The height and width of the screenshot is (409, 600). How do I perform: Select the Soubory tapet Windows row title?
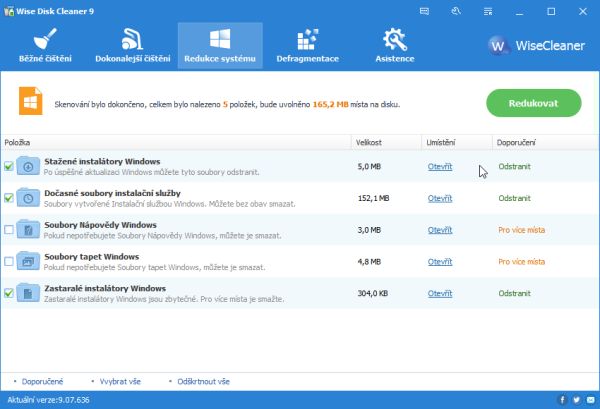[91, 257]
